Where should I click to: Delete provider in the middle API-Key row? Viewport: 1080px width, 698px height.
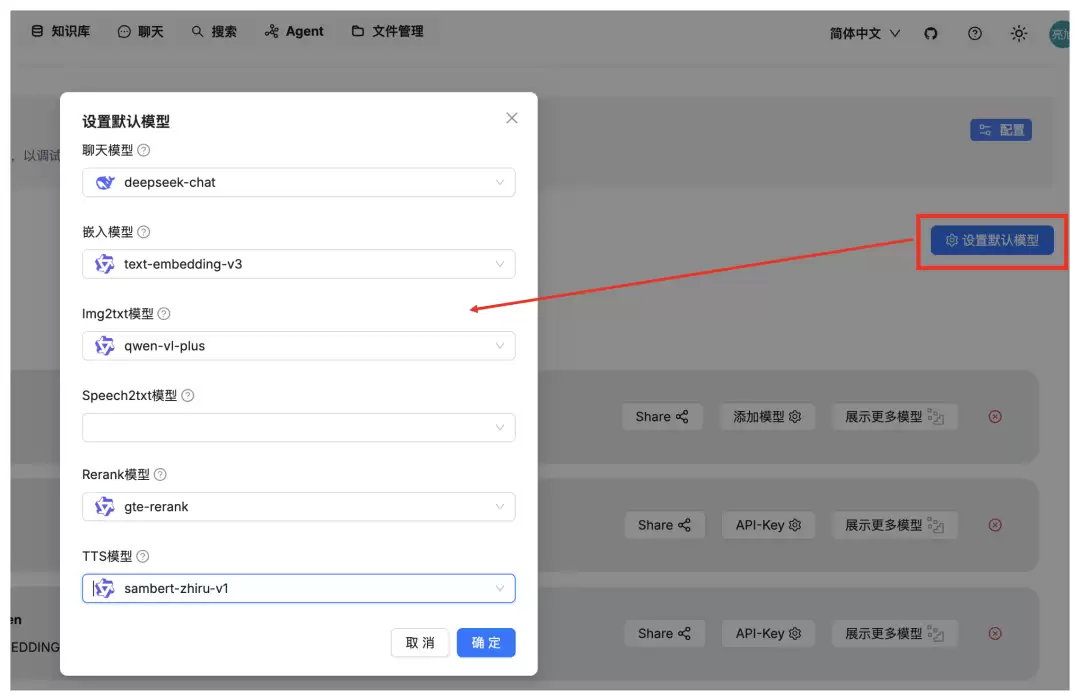[x=995, y=525]
